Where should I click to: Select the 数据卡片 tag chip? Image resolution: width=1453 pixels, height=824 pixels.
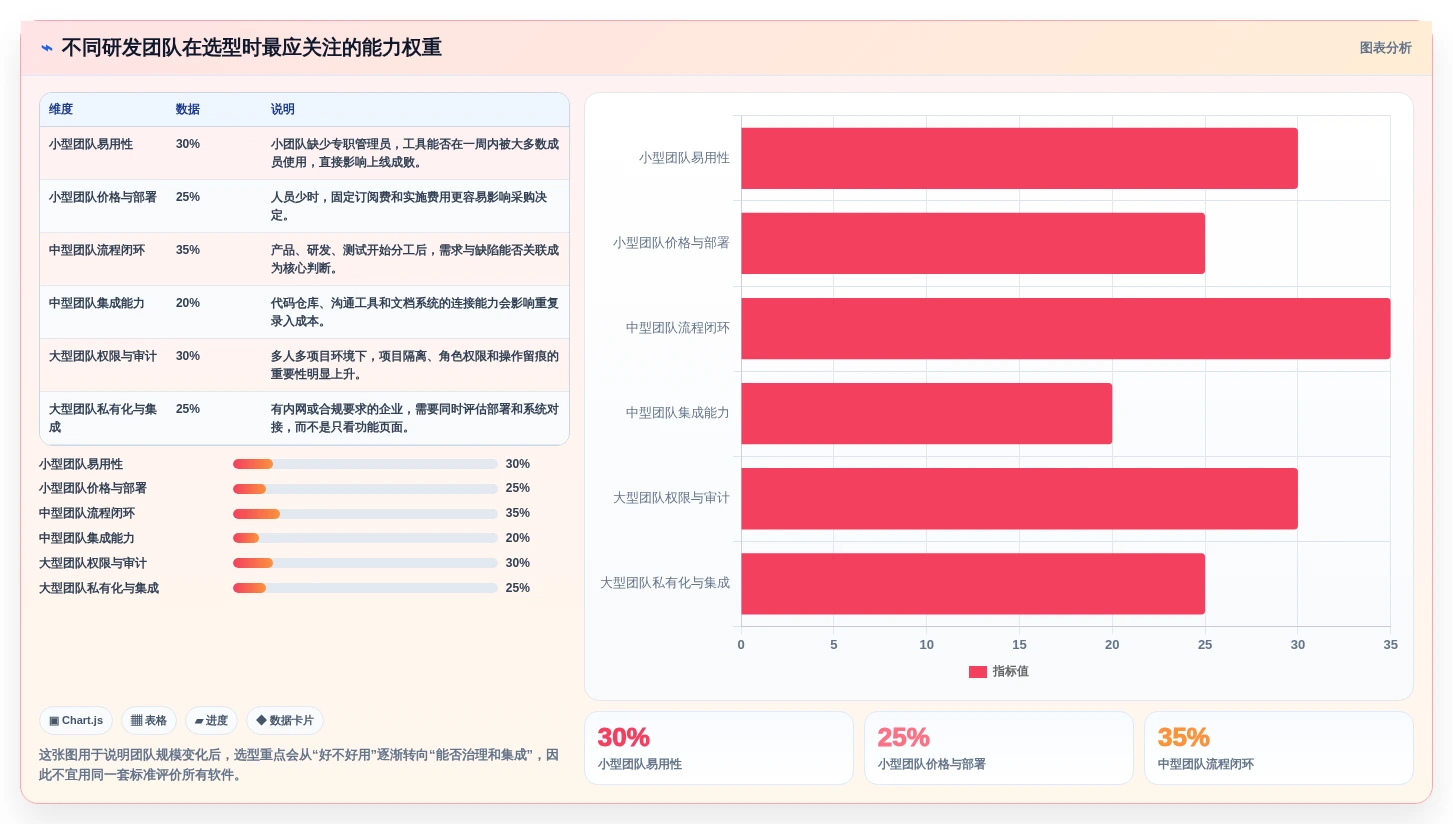(x=285, y=720)
